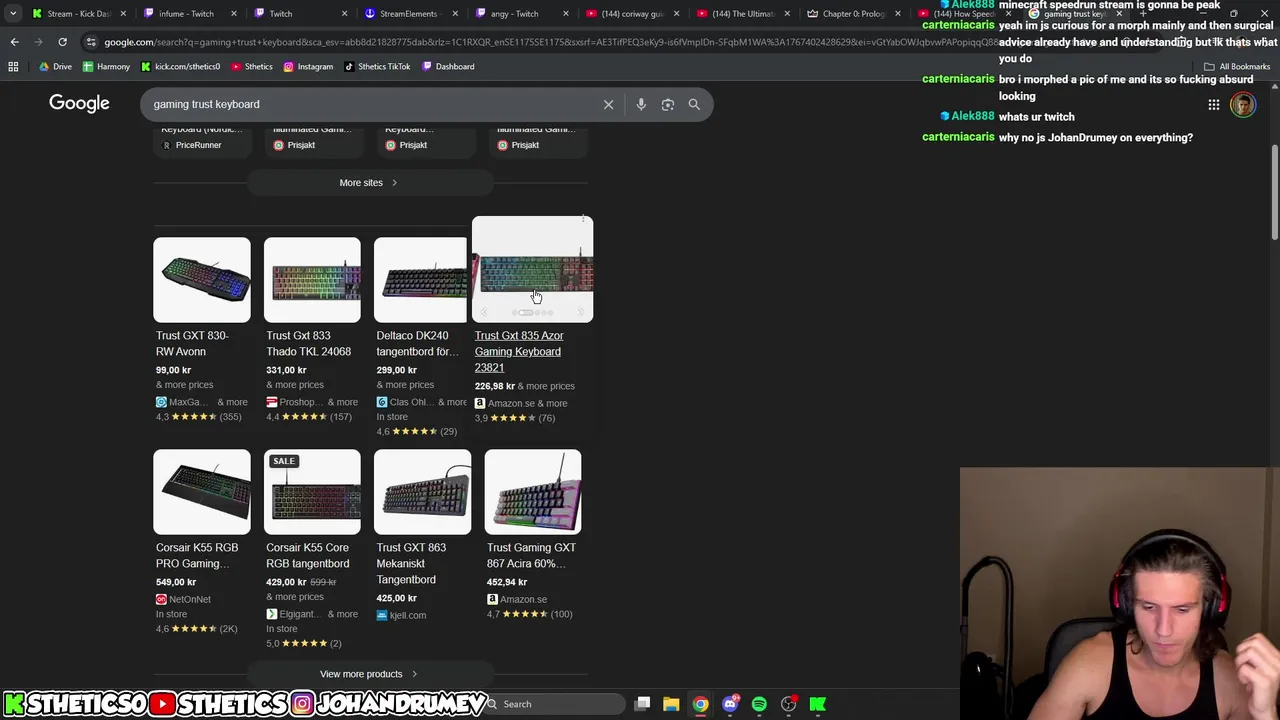The width and height of the screenshot is (1280, 720).
Task: Open Trust GXT 830-RW Avonn product
Action: point(191,343)
